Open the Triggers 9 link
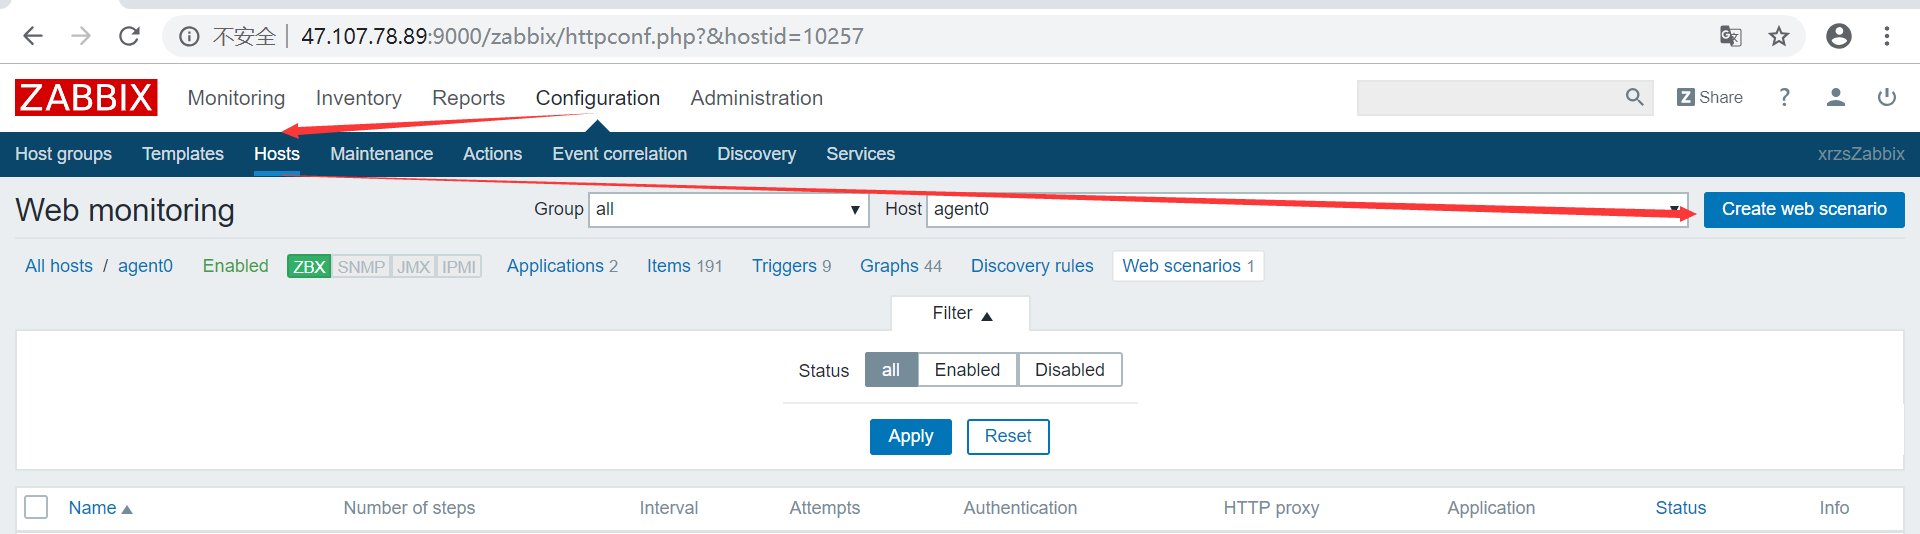Viewport: 1920px width, 534px height. [x=791, y=266]
